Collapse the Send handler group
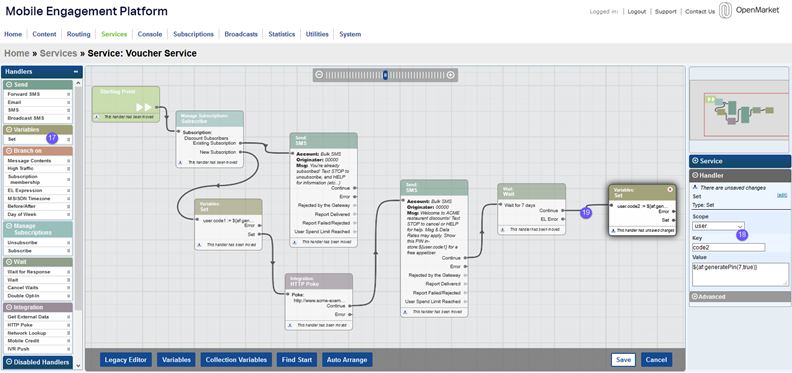 [x=10, y=85]
